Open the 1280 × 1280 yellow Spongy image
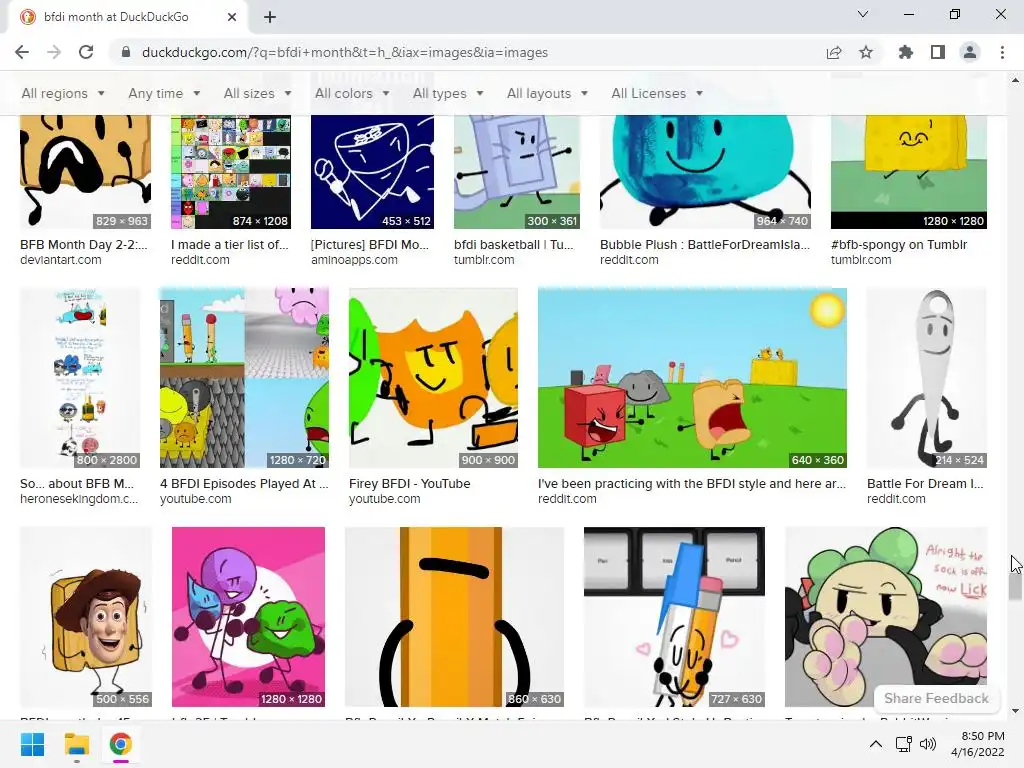The image size is (1024, 768). click(x=908, y=172)
